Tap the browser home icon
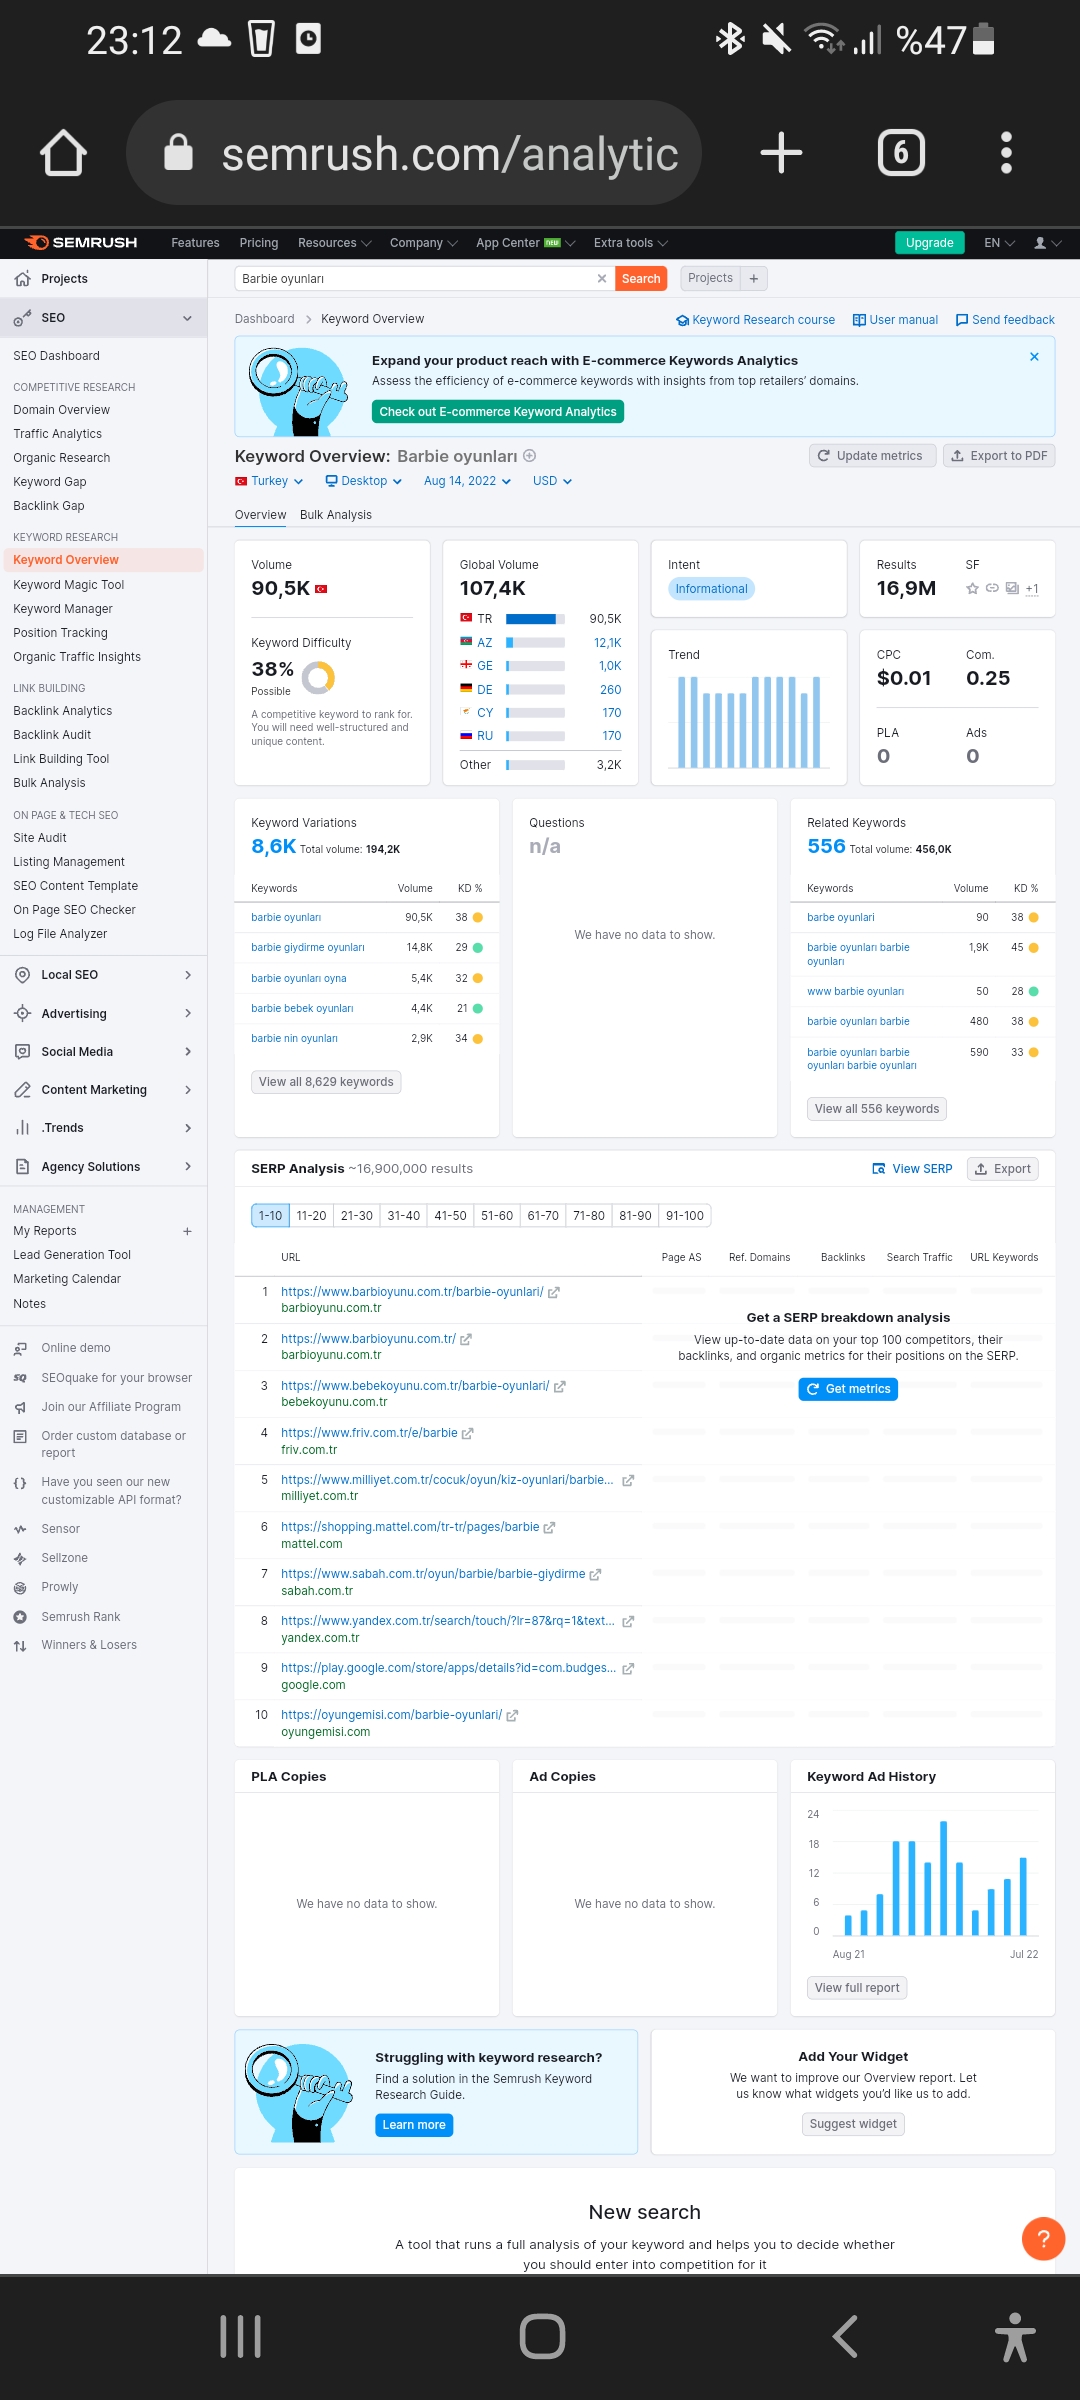Viewport: 1080px width, 2400px height. coord(63,153)
